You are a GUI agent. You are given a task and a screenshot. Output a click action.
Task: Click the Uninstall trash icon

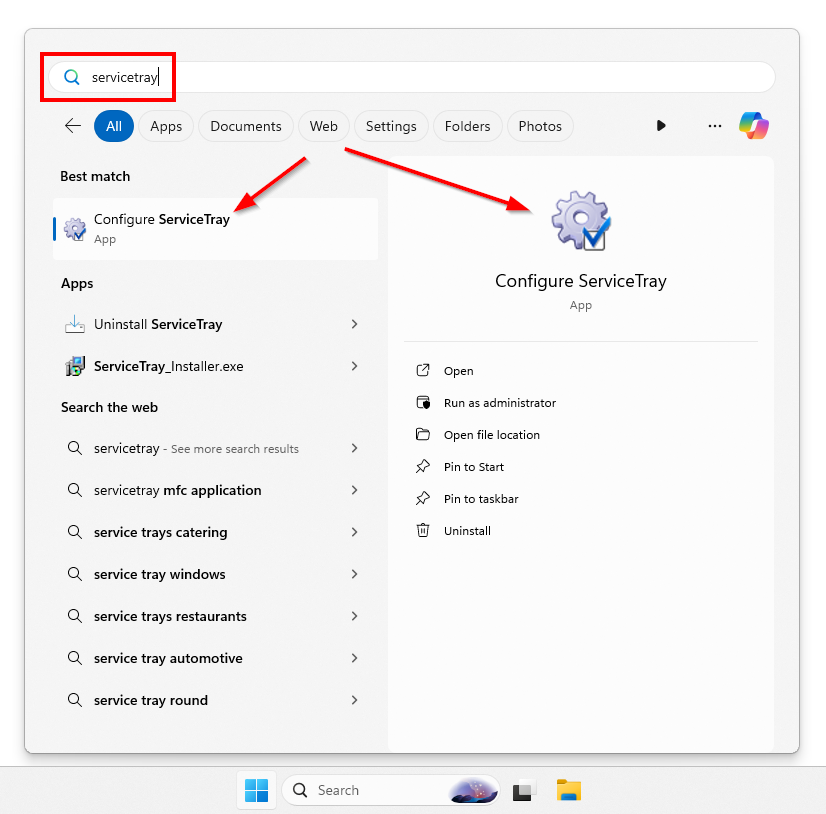tap(423, 530)
